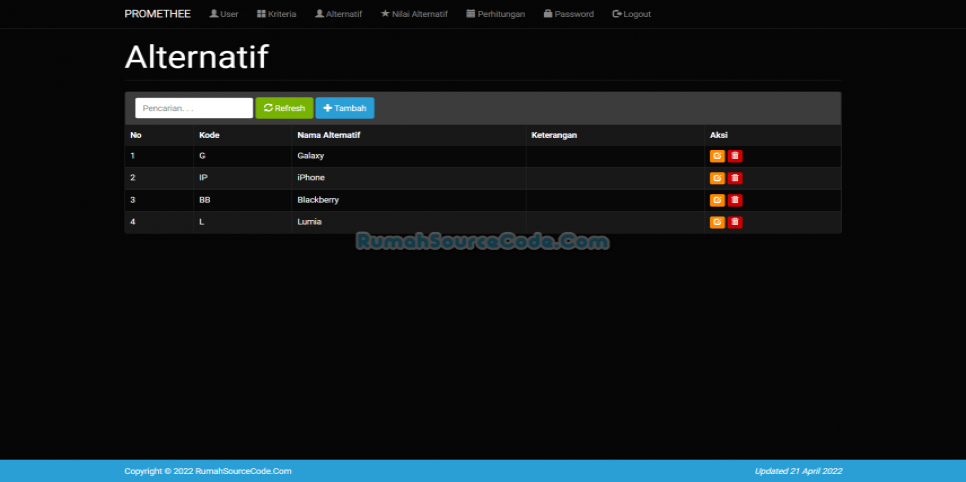Viewport: 966px width, 482px height.
Task: Select Alternatif in the navigation bar
Action: (338, 14)
